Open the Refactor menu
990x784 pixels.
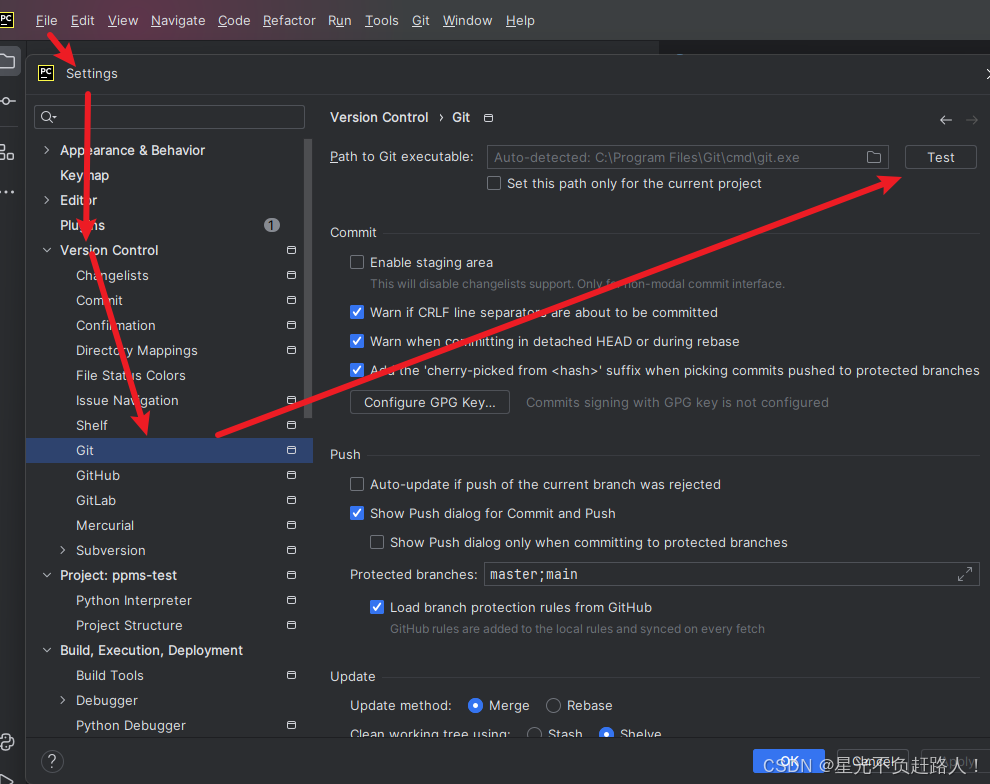click(289, 20)
